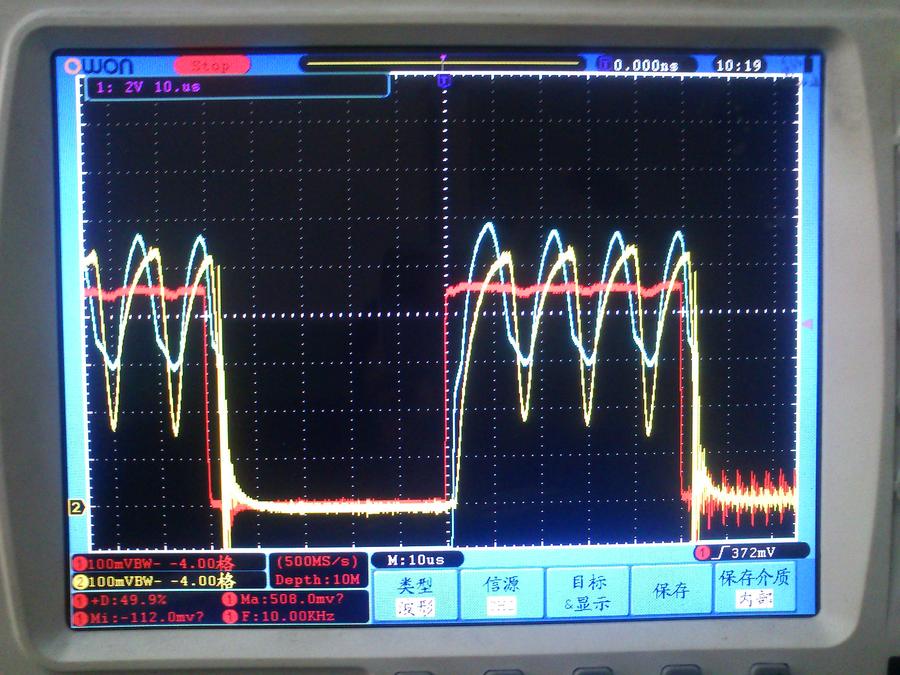Click the OWON logo in top bar
The height and width of the screenshot is (675, 900).
tap(99, 66)
